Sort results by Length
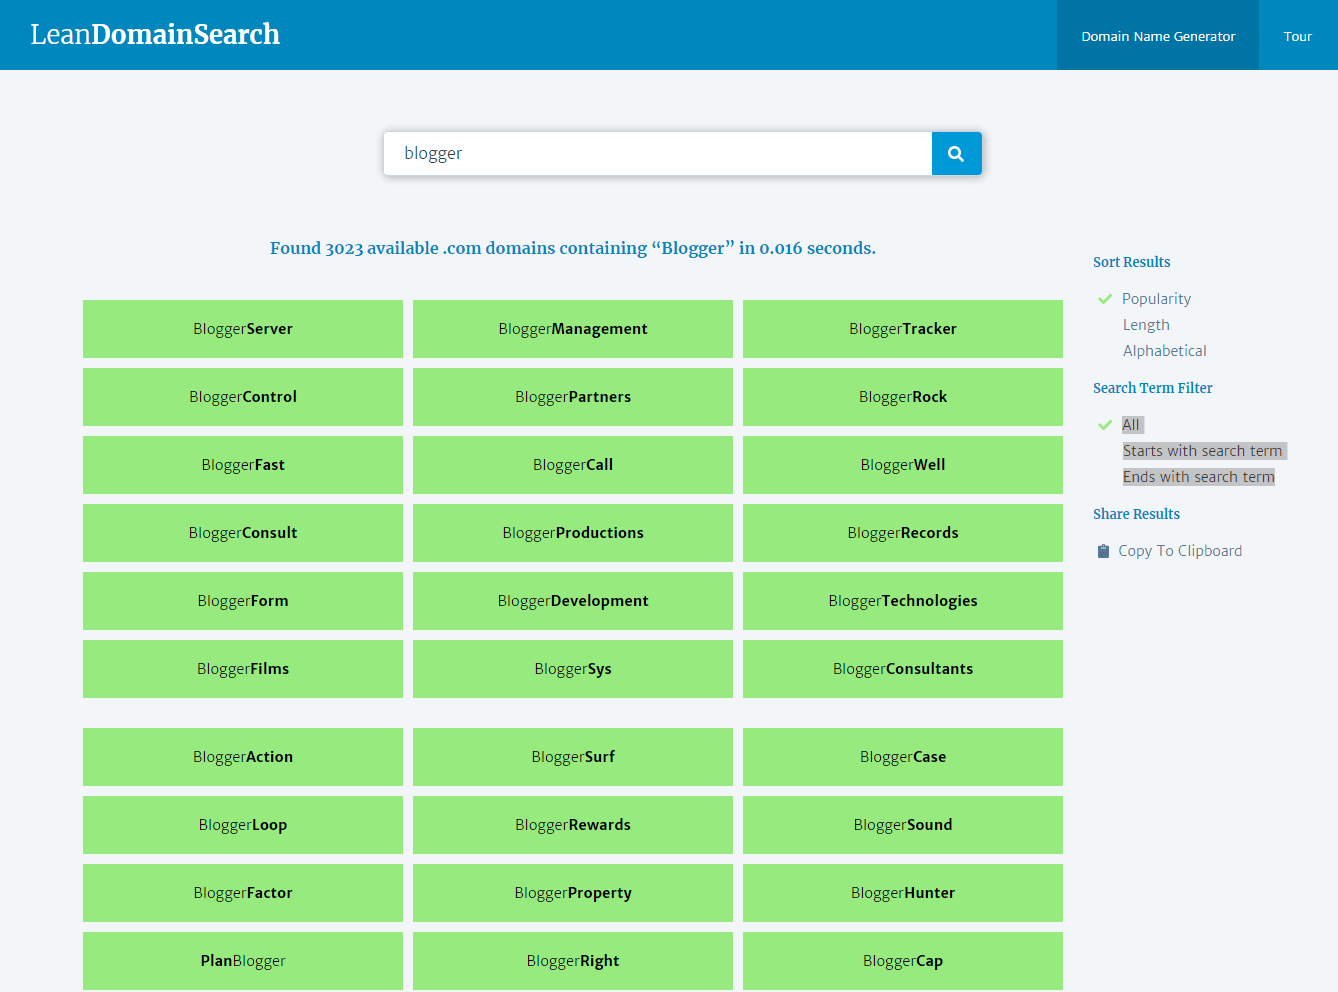 (1146, 325)
